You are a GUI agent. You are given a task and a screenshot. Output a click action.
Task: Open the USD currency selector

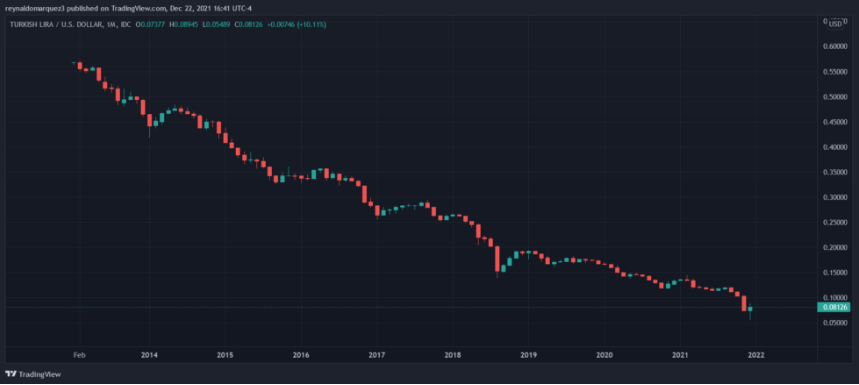[835, 24]
